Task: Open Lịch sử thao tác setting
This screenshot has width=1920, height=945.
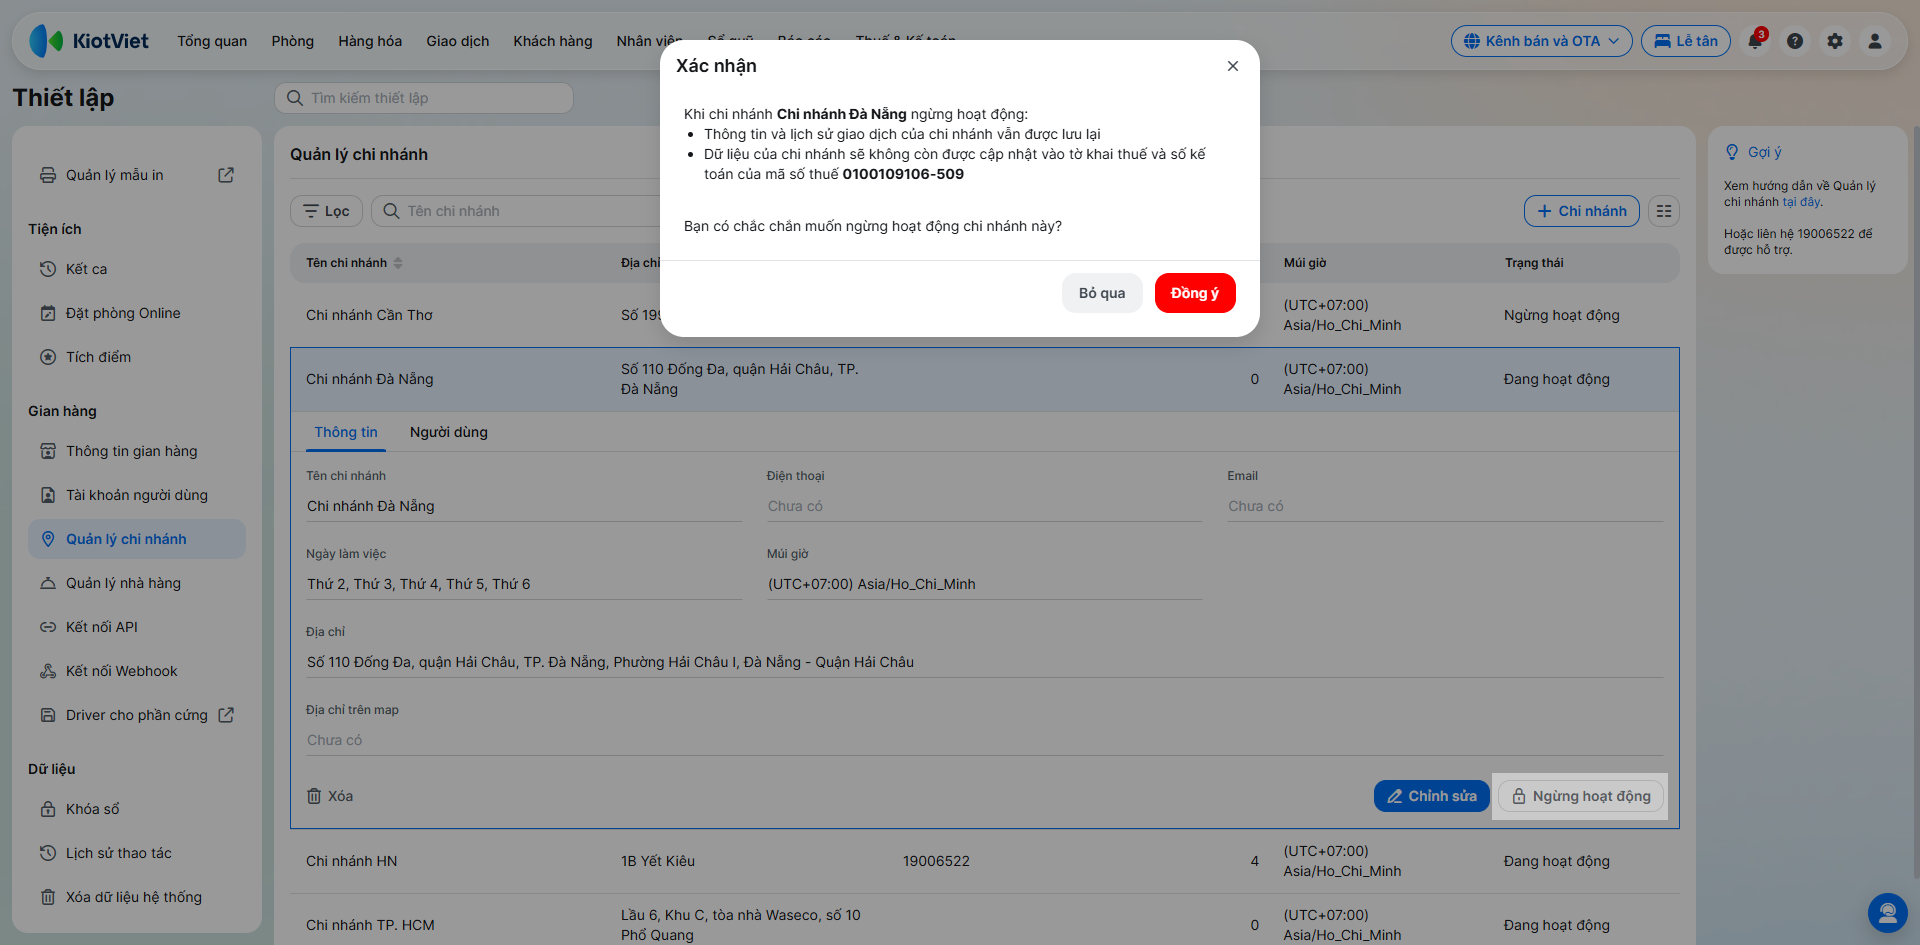Action: pos(119,853)
